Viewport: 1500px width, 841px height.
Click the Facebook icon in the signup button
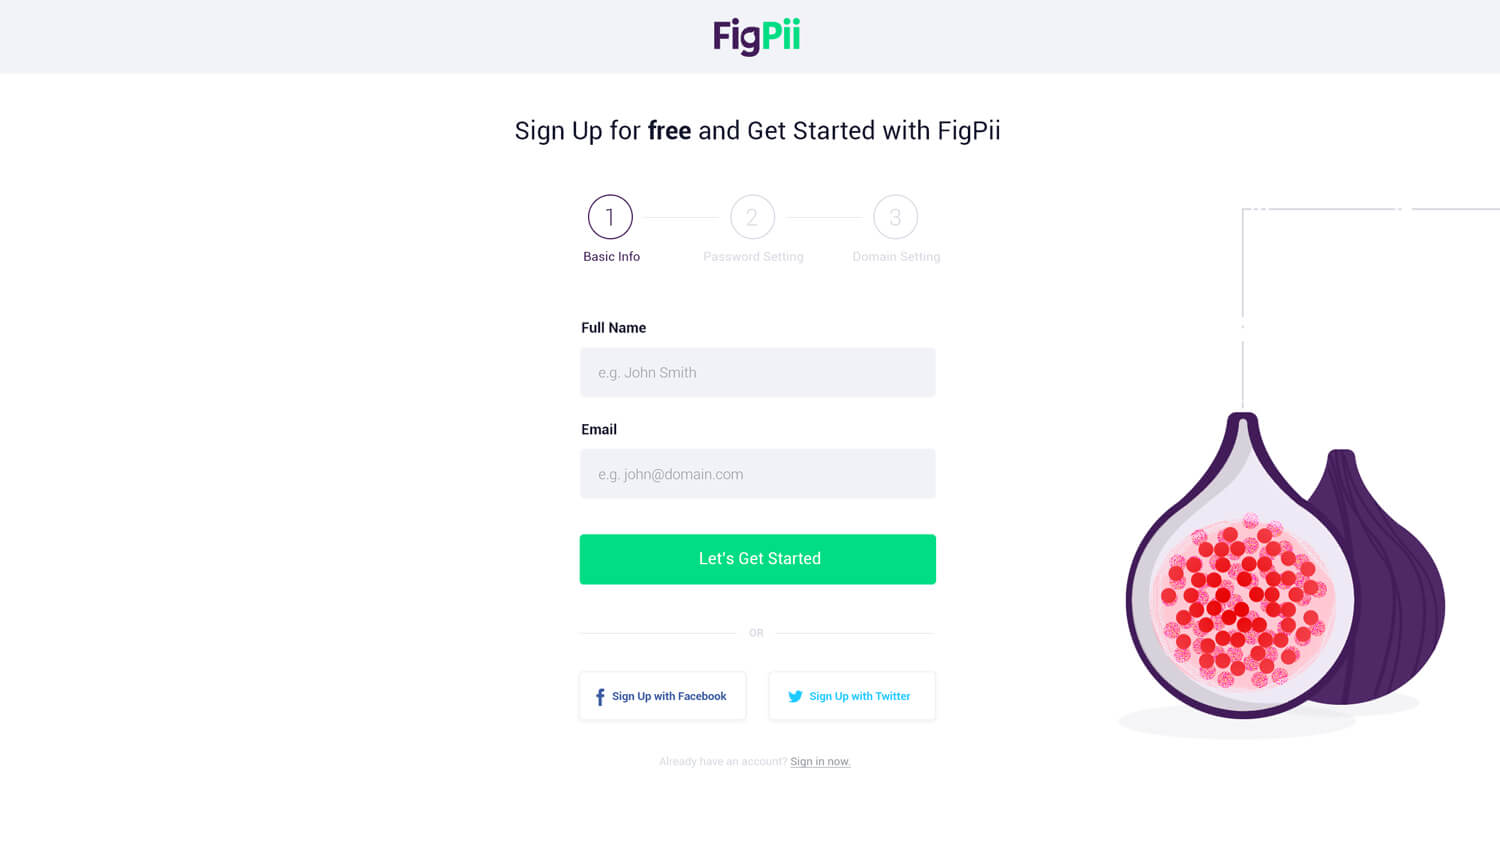click(600, 697)
